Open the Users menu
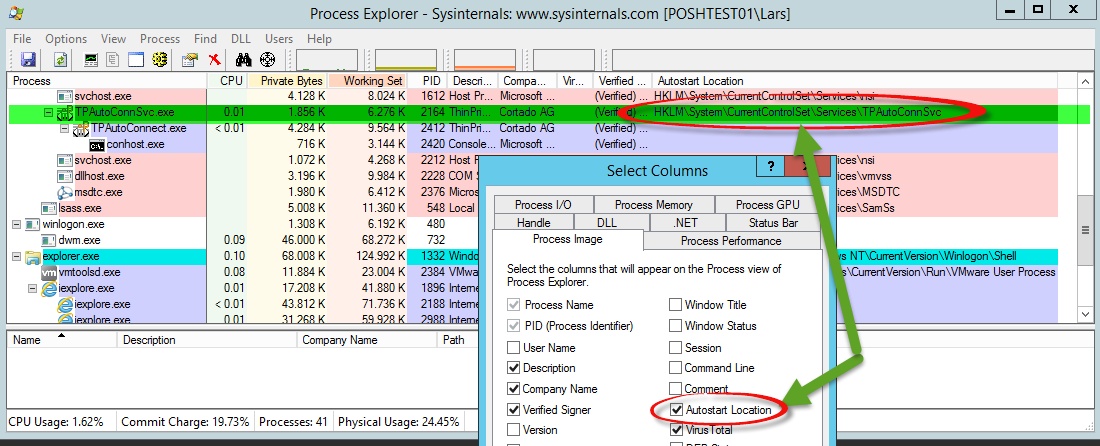Screen dimensions: 1100x446 click(x=279, y=39)
